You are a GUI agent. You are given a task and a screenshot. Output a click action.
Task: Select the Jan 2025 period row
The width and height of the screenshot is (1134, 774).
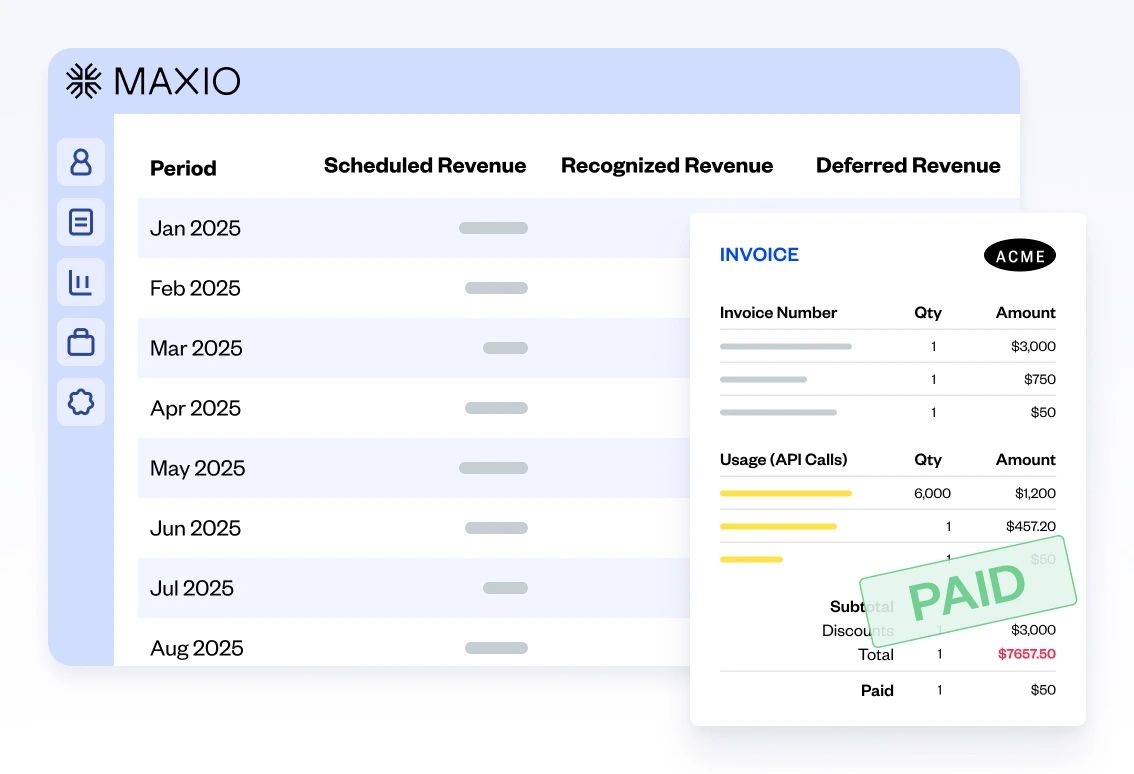pos(196,228)
